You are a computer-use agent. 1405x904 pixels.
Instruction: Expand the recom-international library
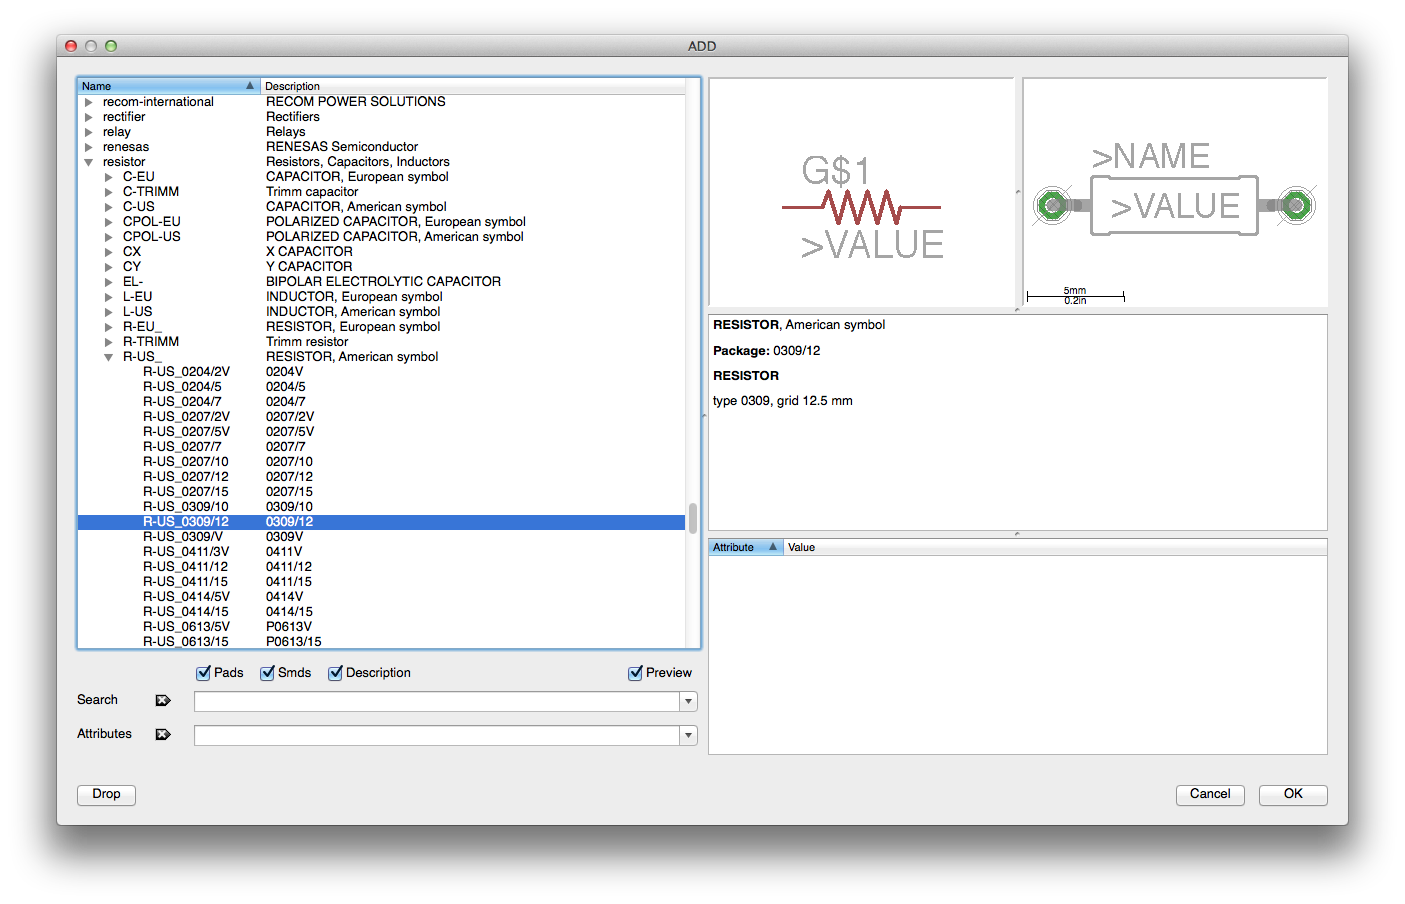[x=89, y=102]
